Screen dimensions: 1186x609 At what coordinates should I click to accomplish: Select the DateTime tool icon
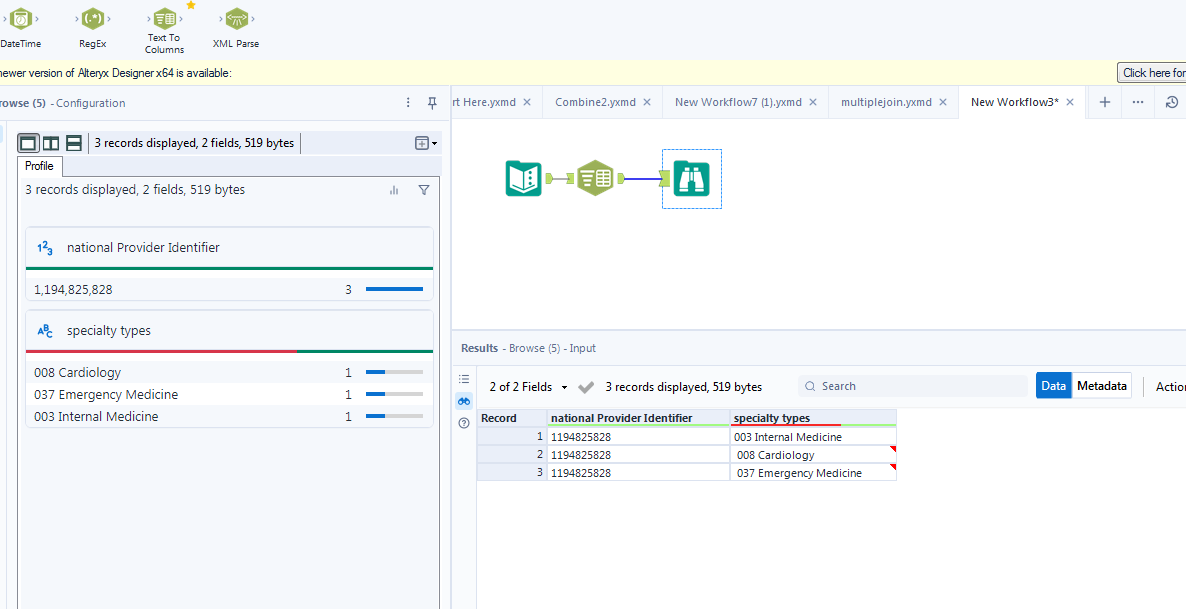[19, 18]
